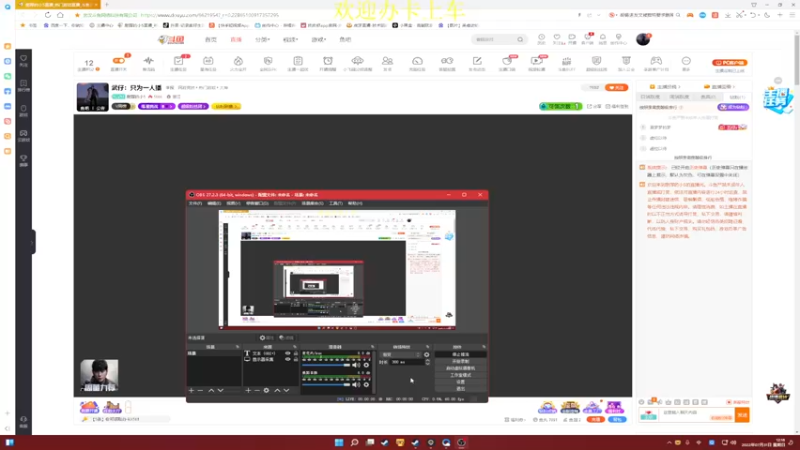Open the ellipsis More icon in streamer toolbar
Viewport: 800px width, 450px height.
(x=686, y=63)
